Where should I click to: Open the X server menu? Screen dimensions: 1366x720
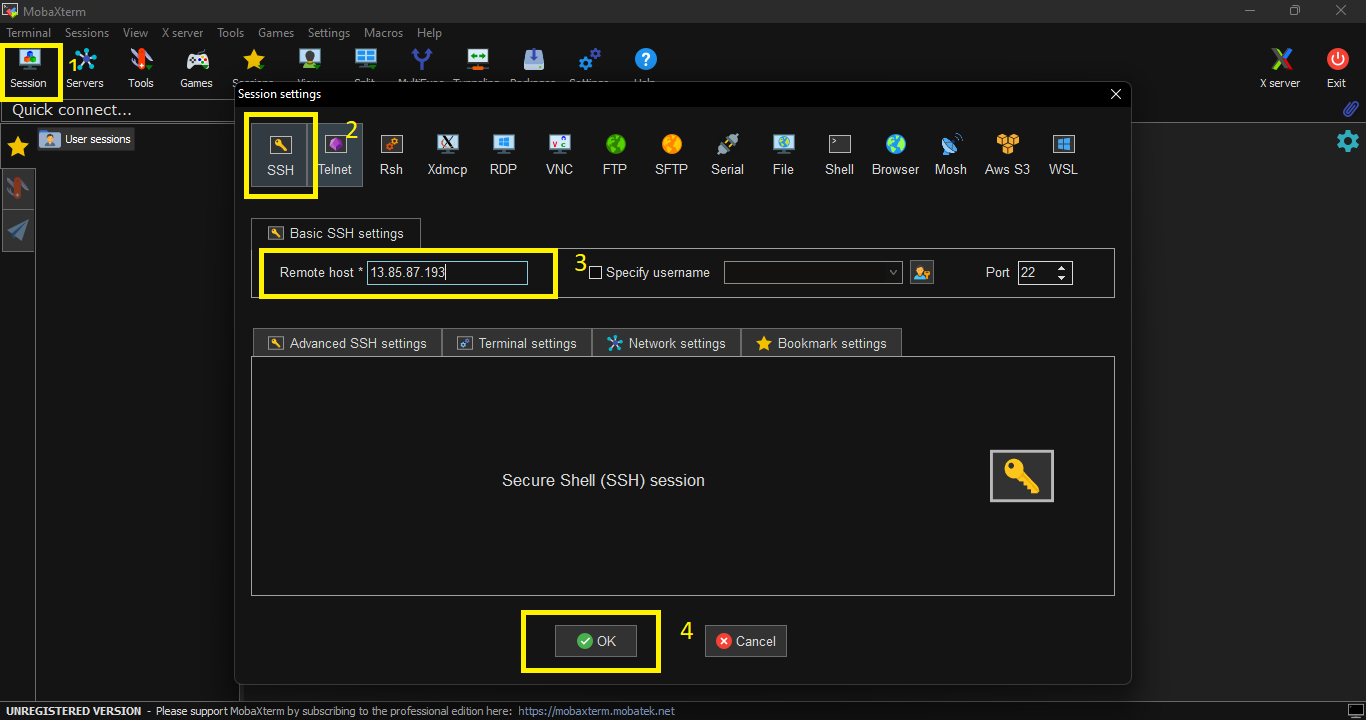point(182,33)
